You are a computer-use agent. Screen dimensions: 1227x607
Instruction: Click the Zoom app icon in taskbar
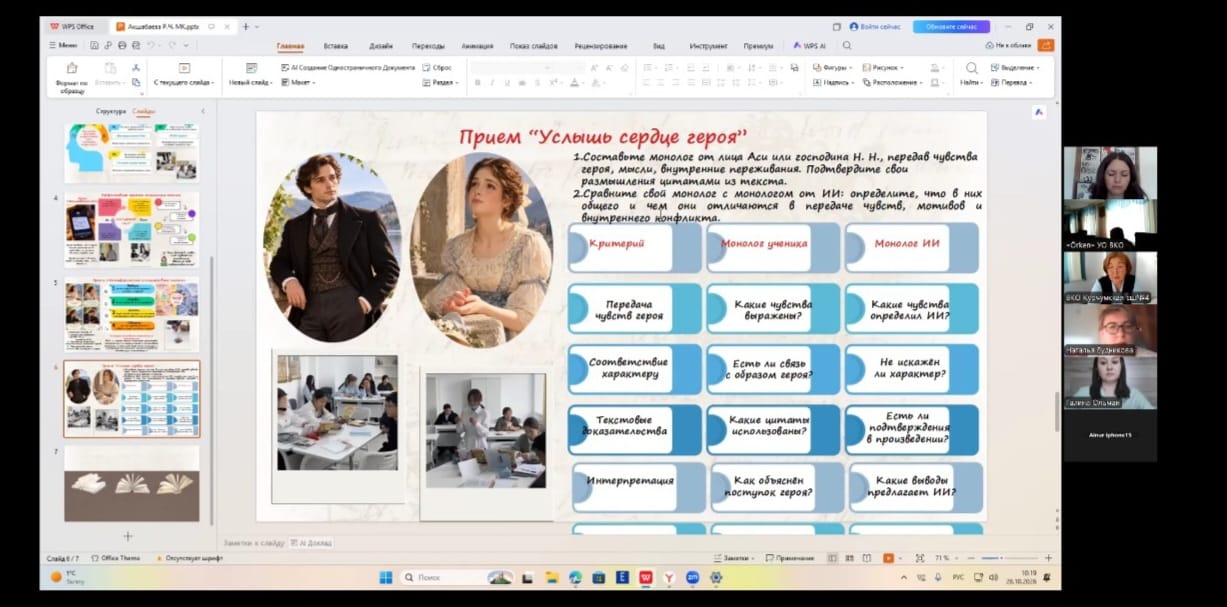[693, 577]
